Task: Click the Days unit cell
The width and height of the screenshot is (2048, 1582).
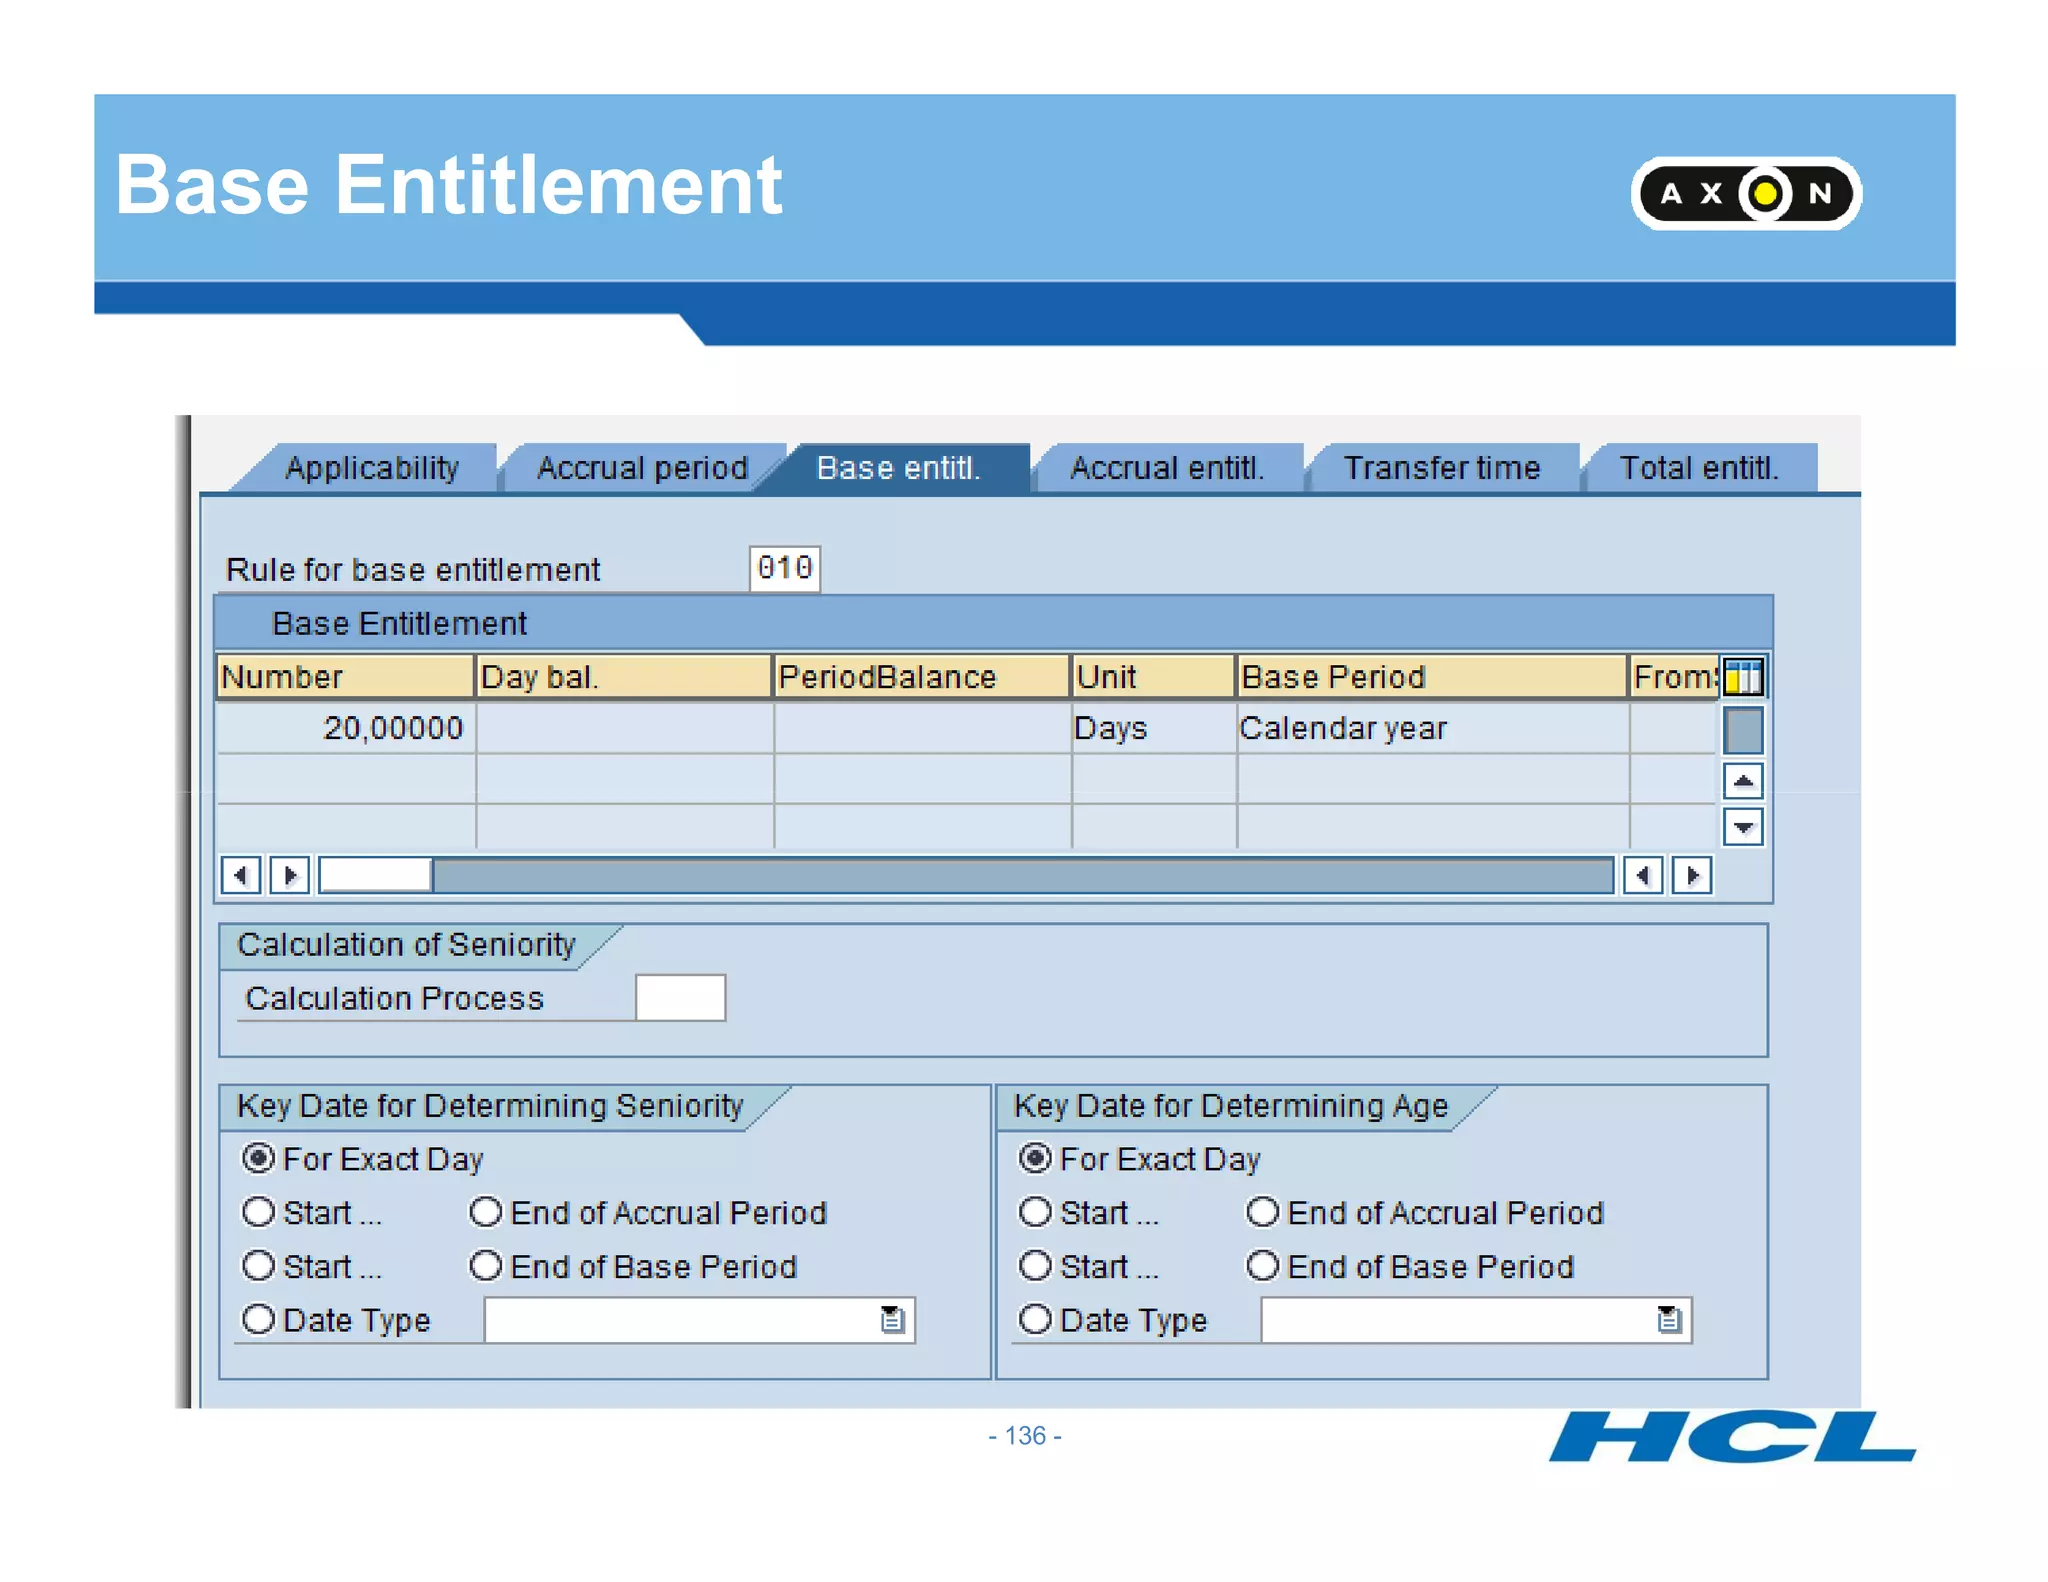Action: coord(1153,728)
